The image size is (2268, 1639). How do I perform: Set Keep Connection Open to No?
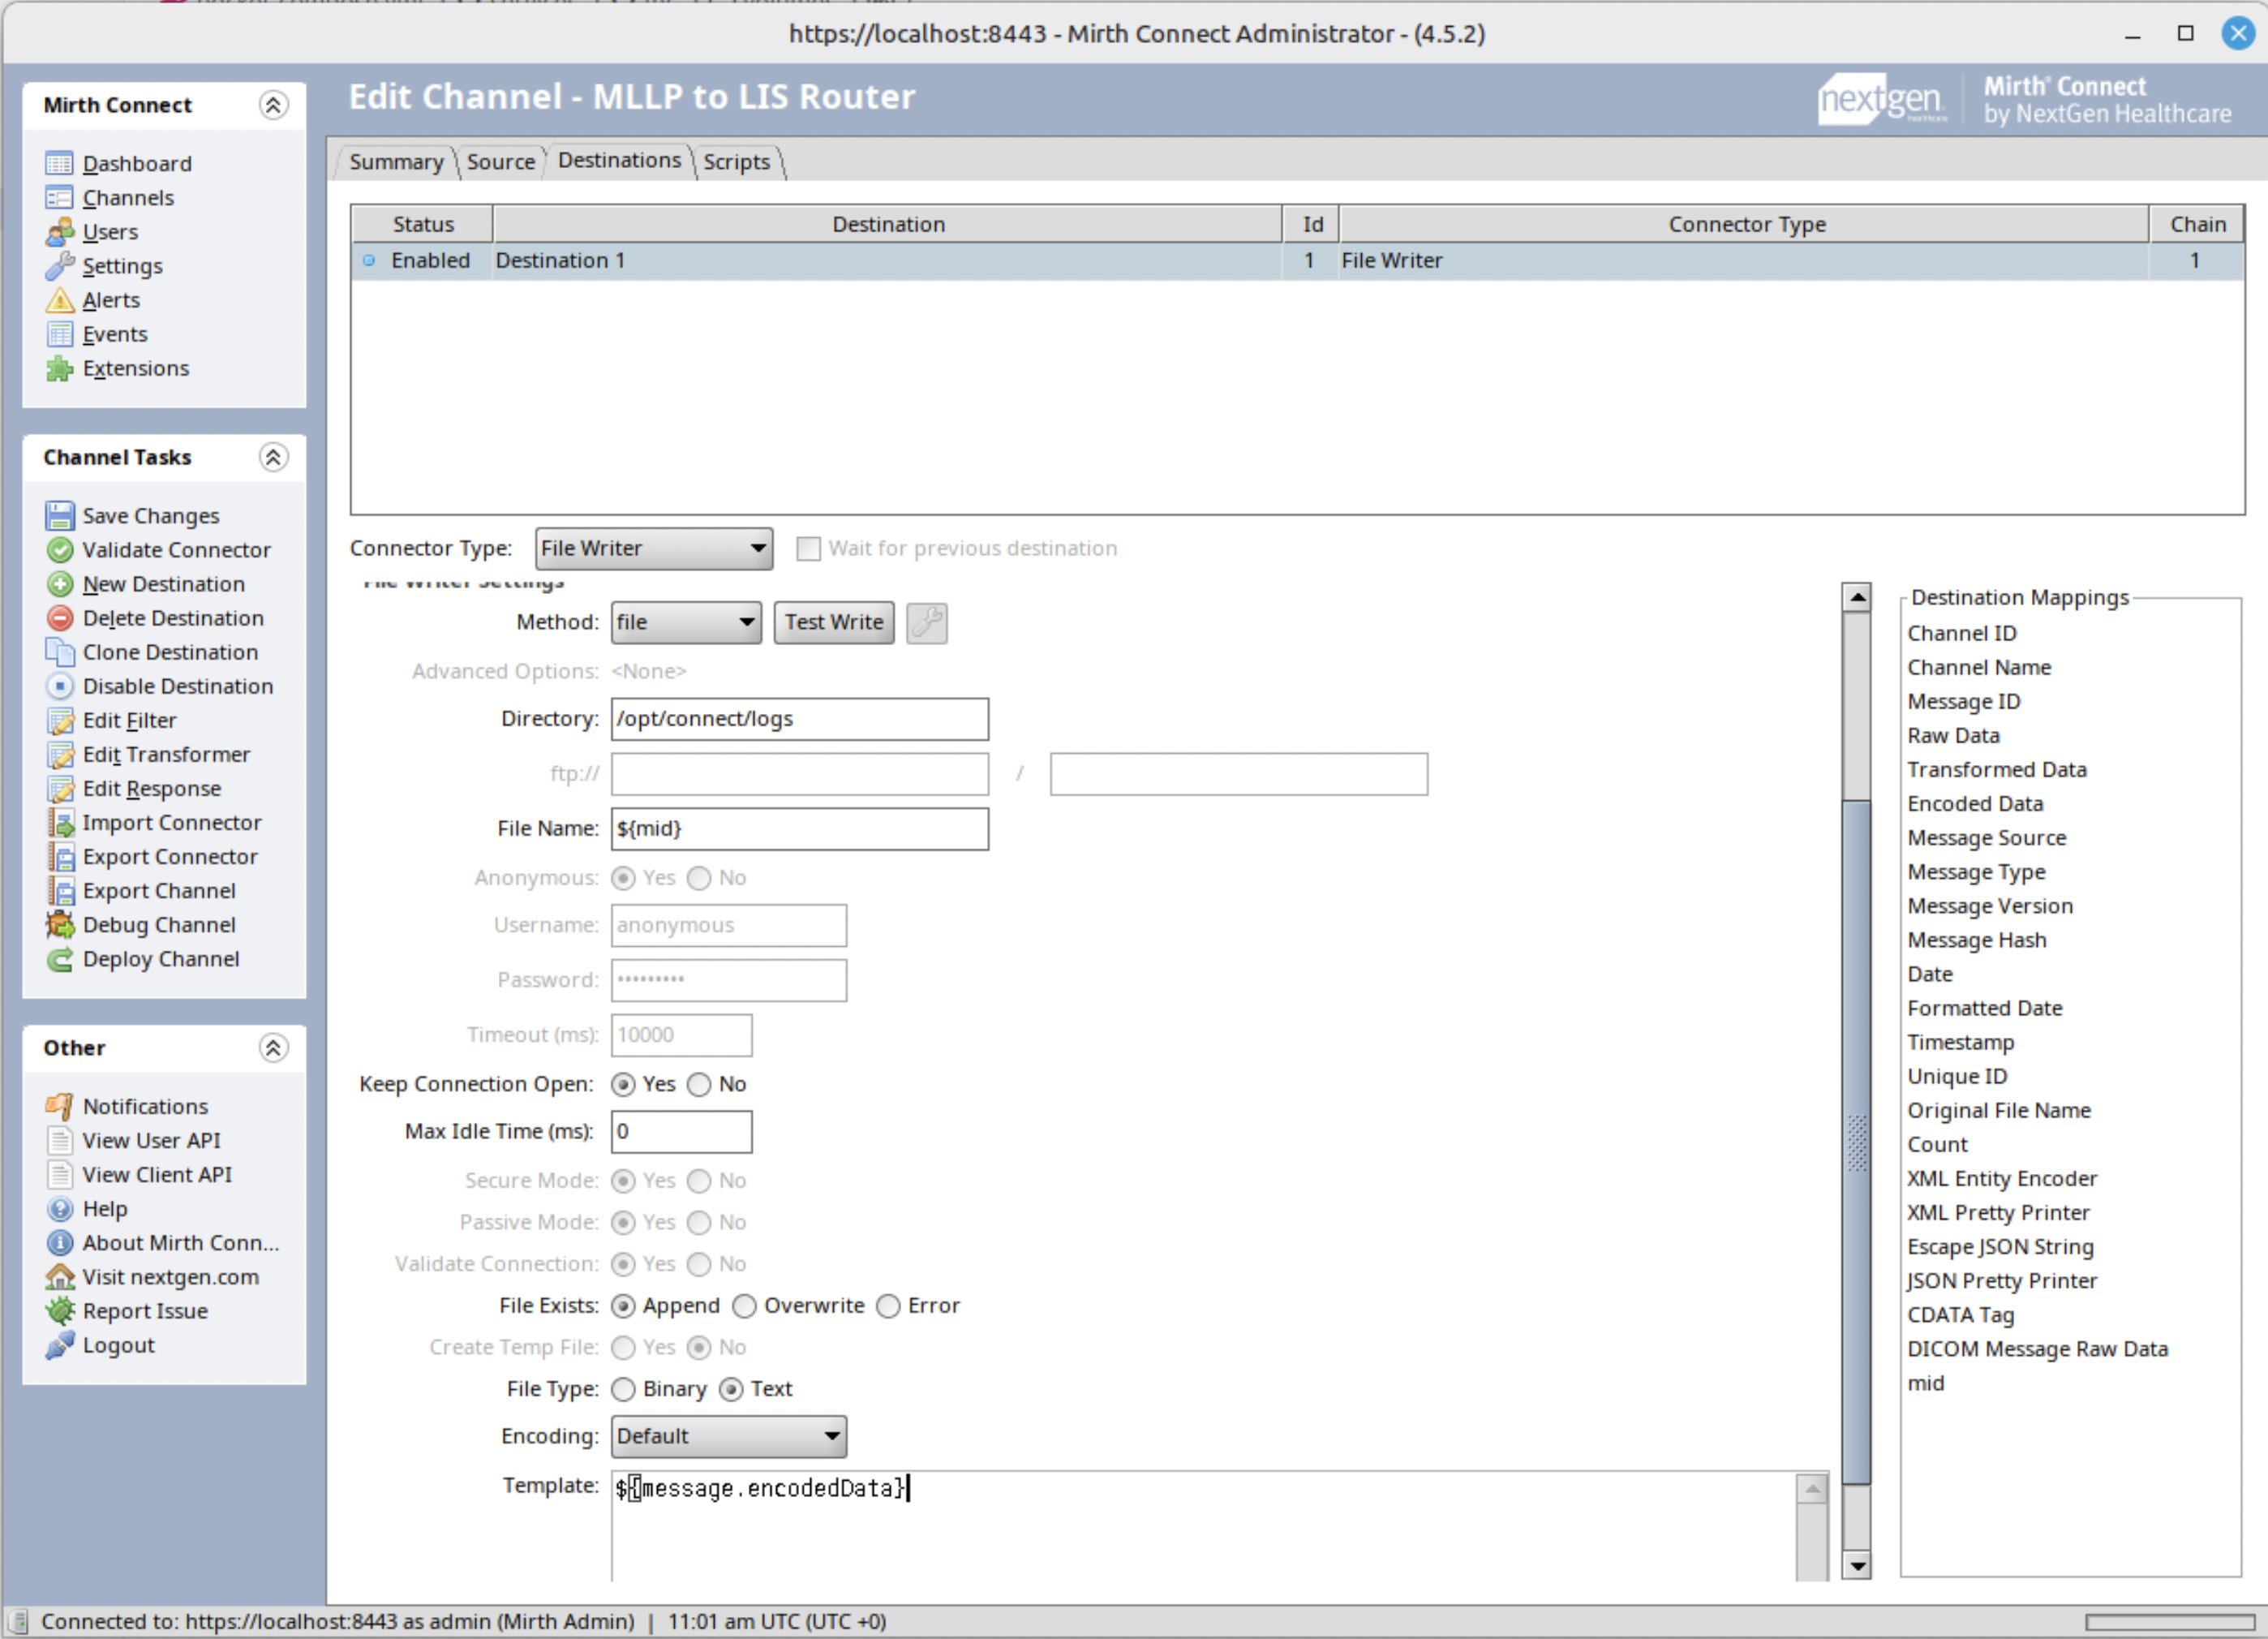tap(700, 1084)
